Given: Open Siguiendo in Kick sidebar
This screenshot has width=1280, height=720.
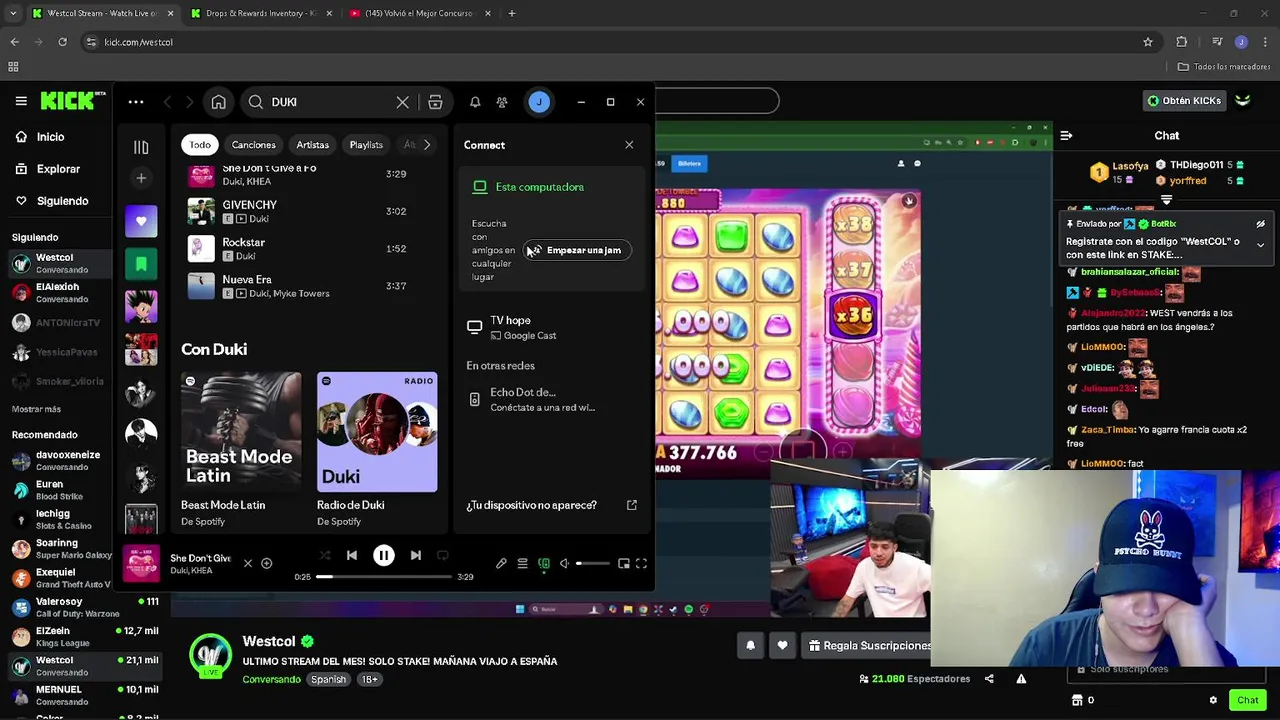Looking at the screenshot, I should click(x=62, y=201).
